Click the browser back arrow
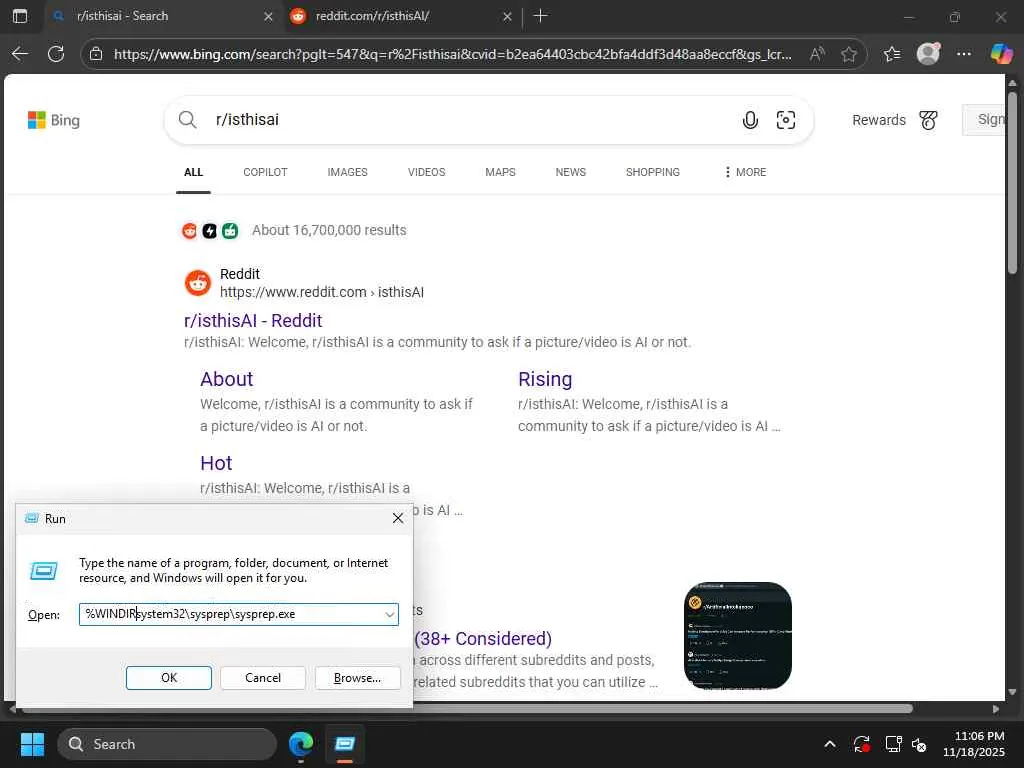This screenshot has width=1024, height=768. (x=20, y=54)
